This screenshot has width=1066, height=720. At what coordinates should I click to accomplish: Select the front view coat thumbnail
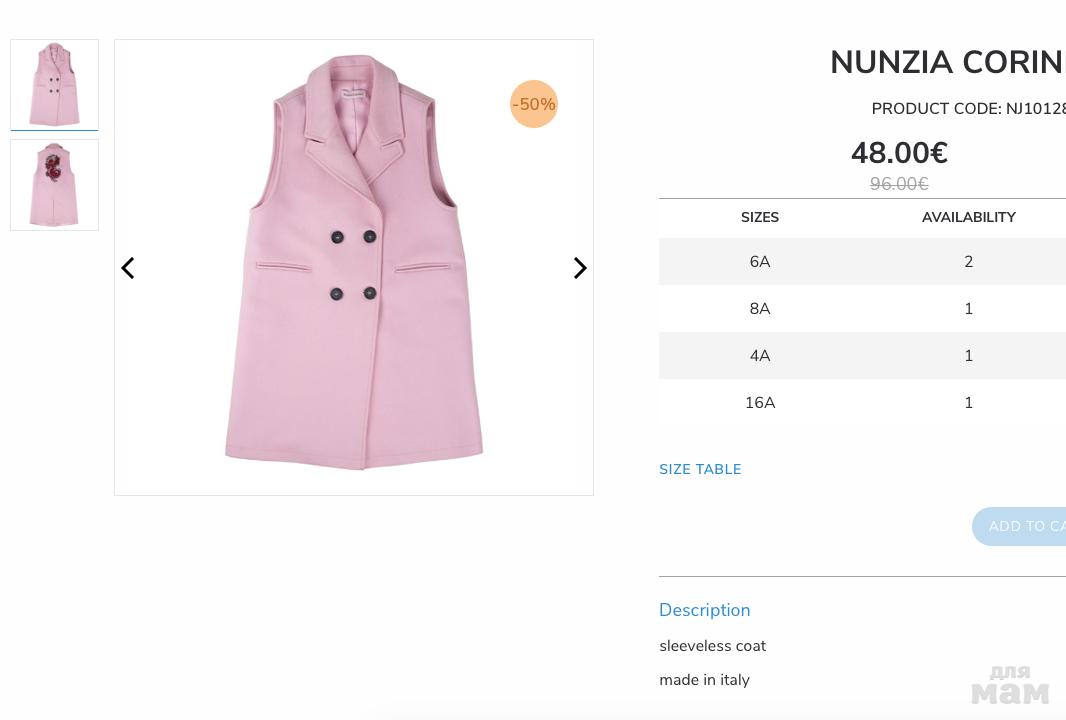(x=54, y=84)
